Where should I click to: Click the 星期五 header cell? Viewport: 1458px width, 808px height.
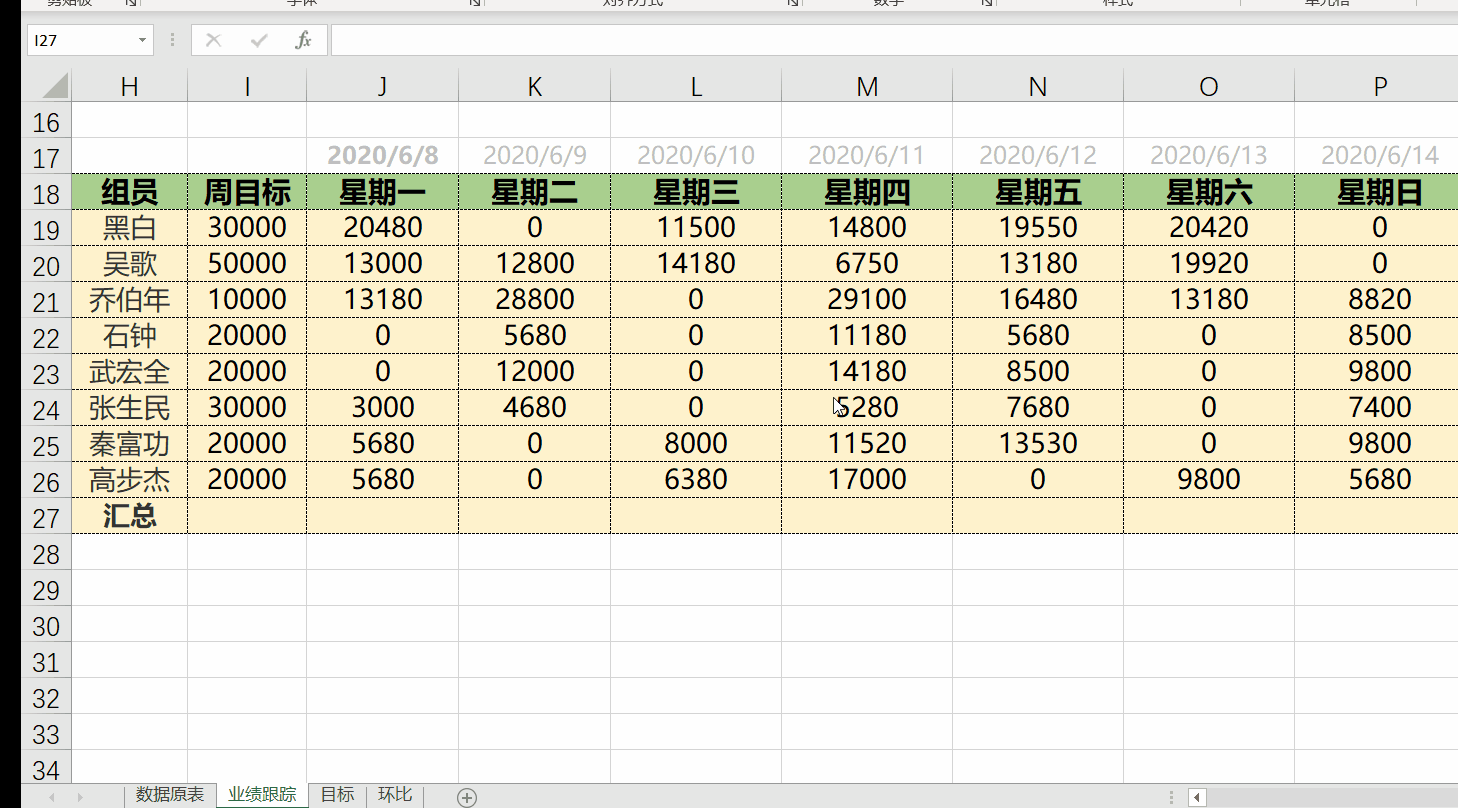point(1038,192)
